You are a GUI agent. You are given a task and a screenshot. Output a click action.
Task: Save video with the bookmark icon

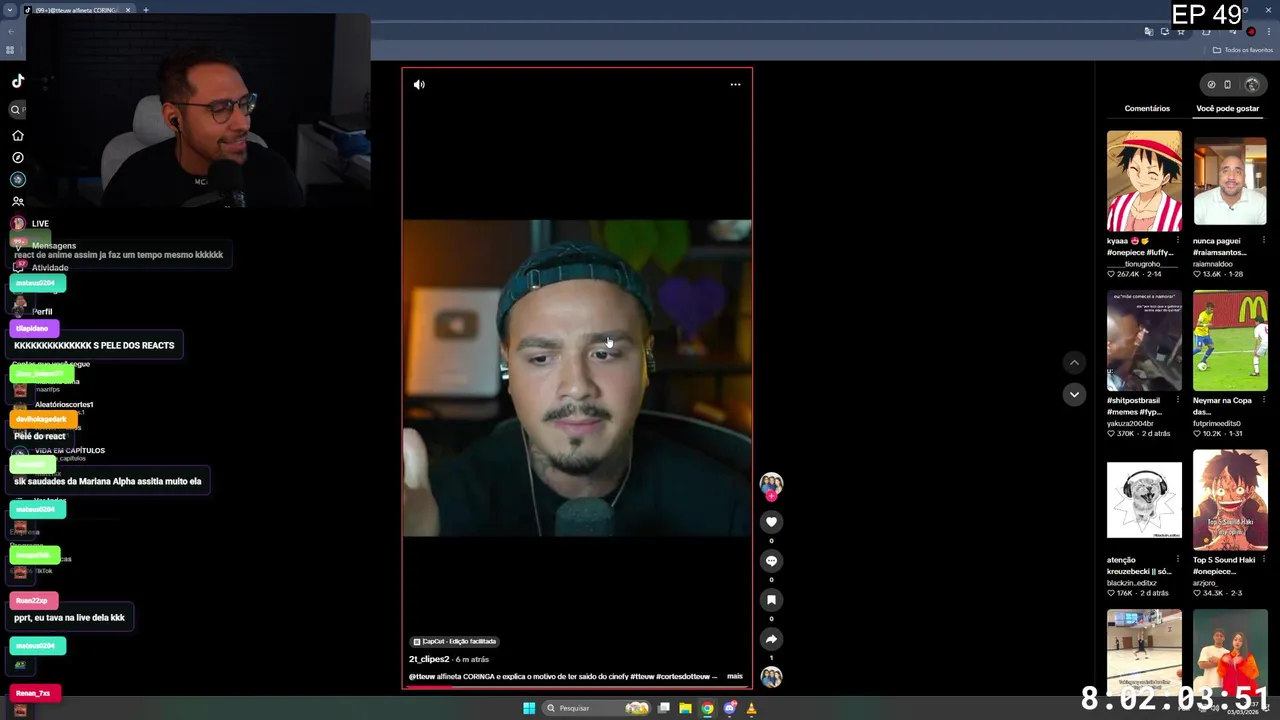(x=771, y=600)
